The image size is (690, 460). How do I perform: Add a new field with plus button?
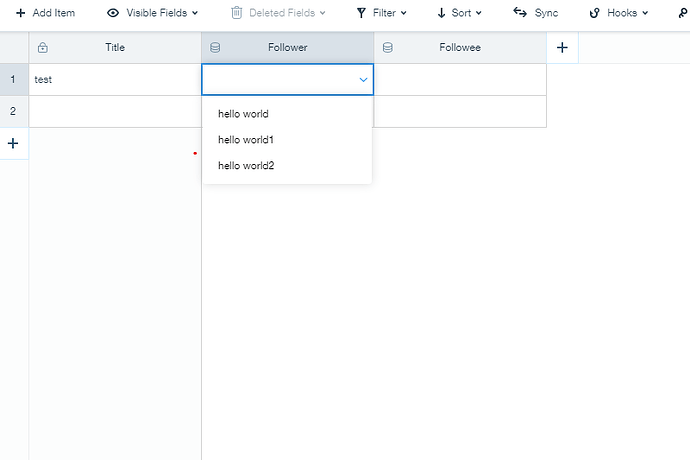coord(561,48)
